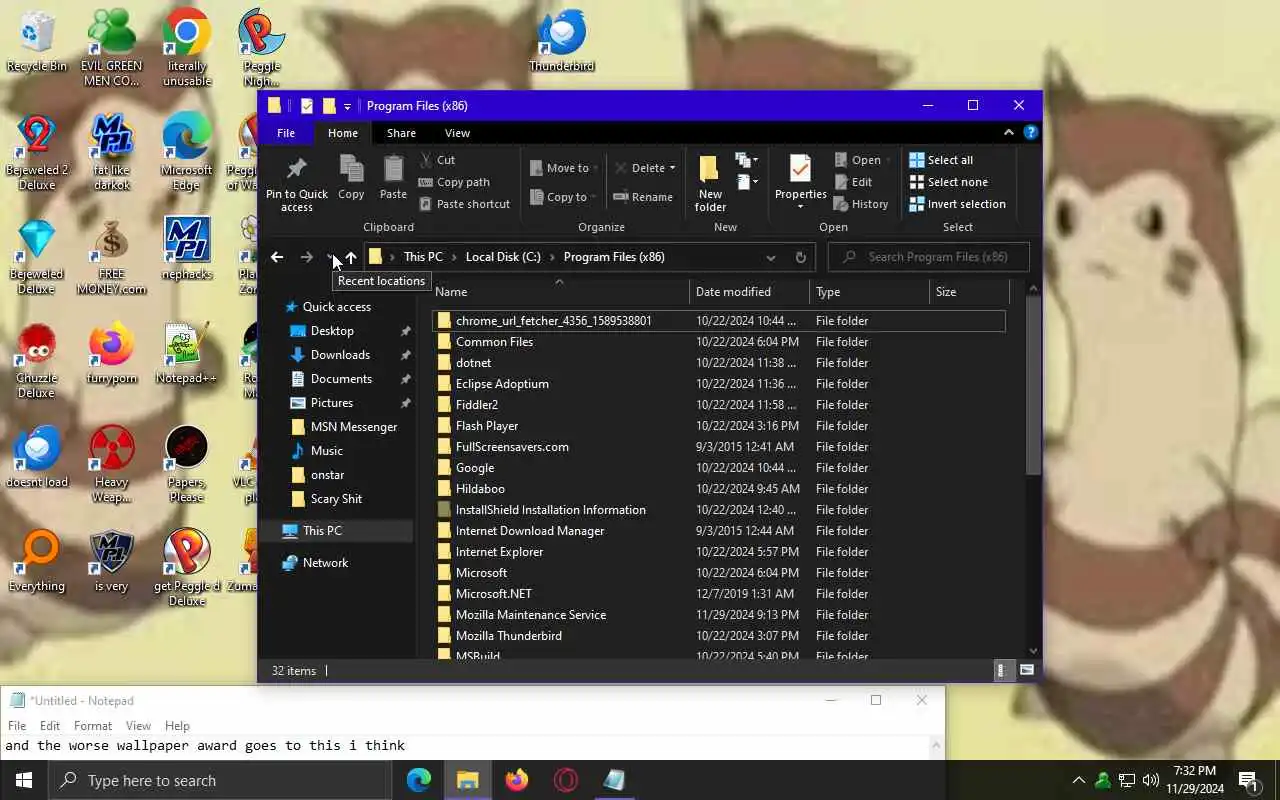The height and width of the screenshot is (800, 1280).
Task: Sort by Name column header
Action: [559, 292]
